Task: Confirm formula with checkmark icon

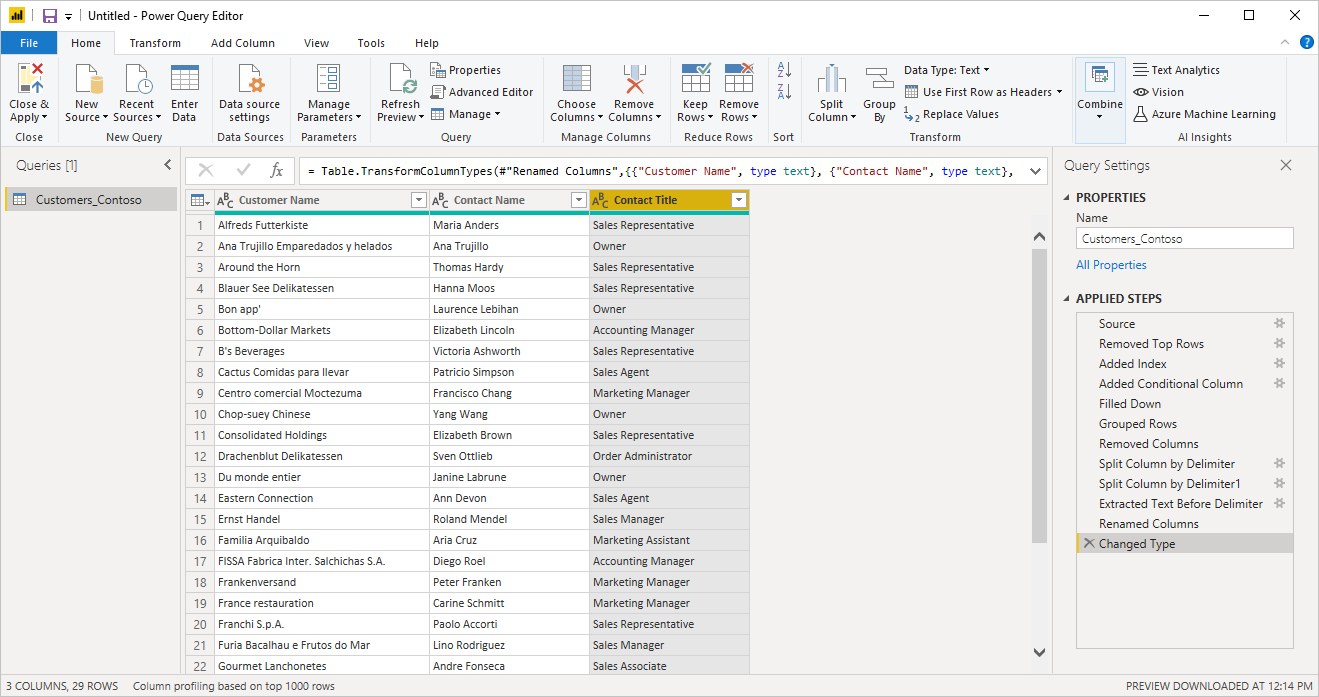Action: [x=243, y=171]
